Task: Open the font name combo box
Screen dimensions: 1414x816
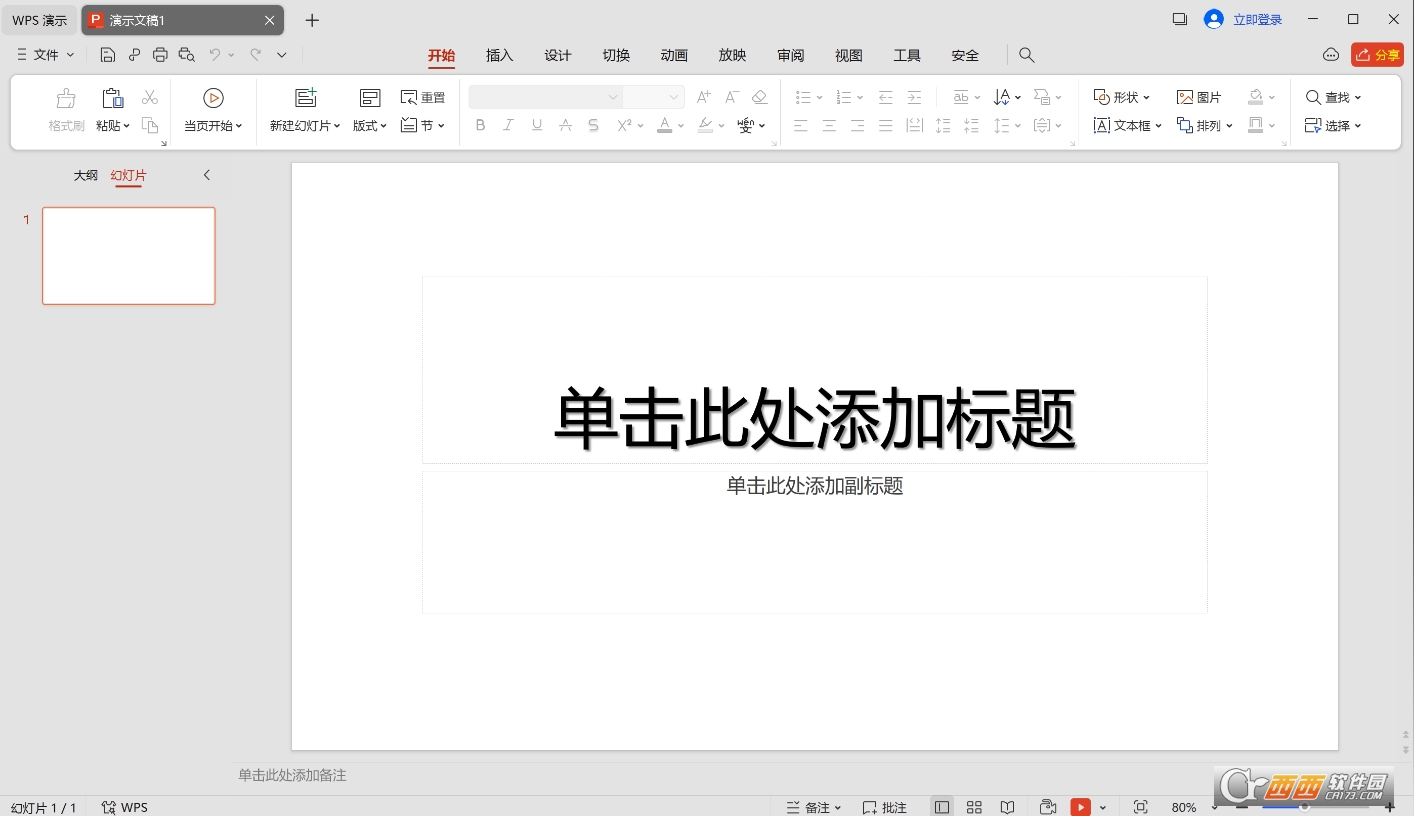Action: [x=546, y=97]
